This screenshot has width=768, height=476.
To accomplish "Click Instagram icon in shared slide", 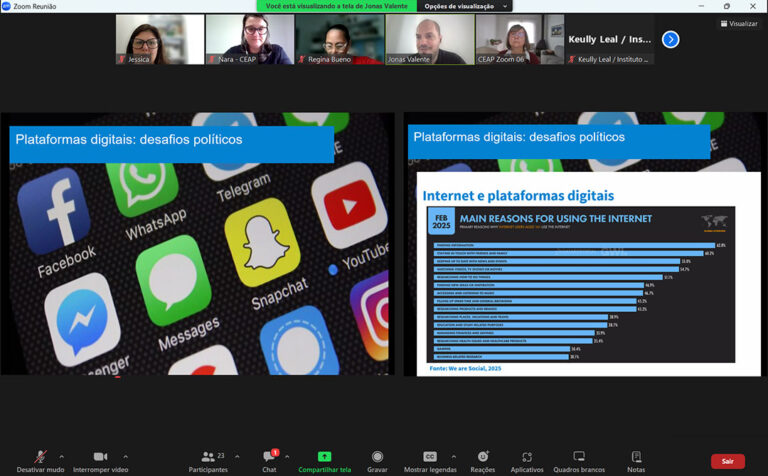I will point(370,316).
